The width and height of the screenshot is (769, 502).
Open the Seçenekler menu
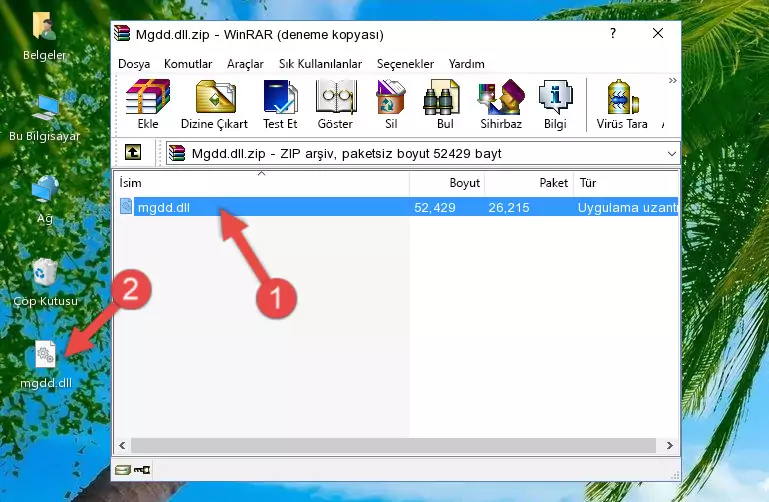pyautogui.click(x=405, y=64)
